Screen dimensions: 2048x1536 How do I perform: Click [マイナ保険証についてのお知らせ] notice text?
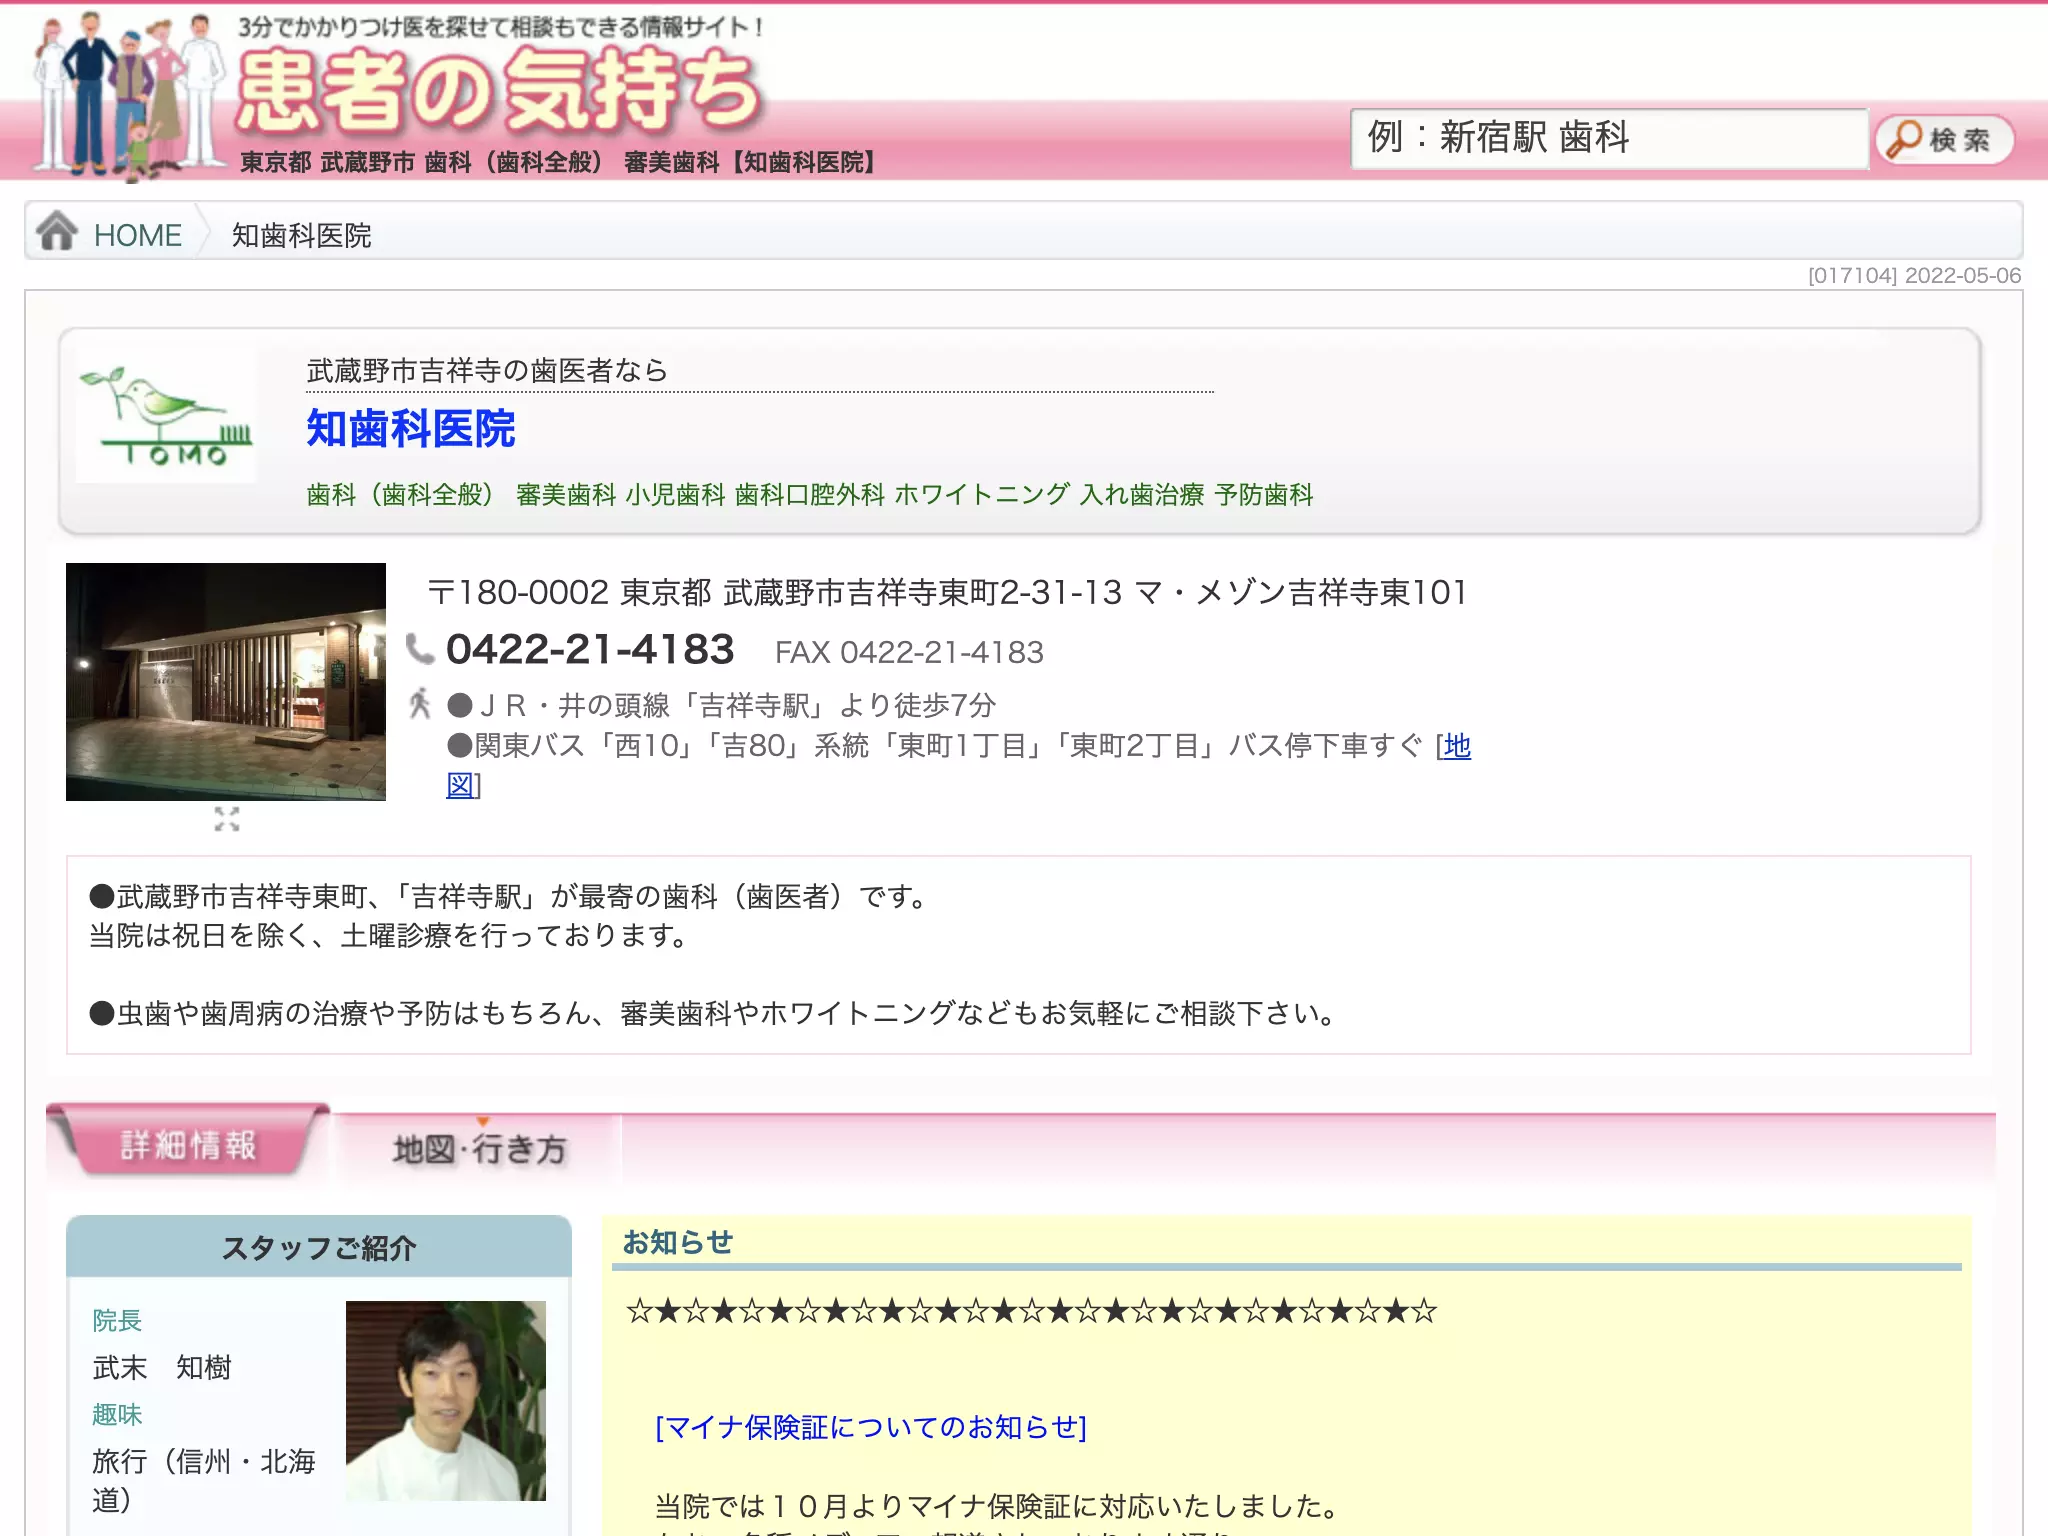pos(870,1427)
